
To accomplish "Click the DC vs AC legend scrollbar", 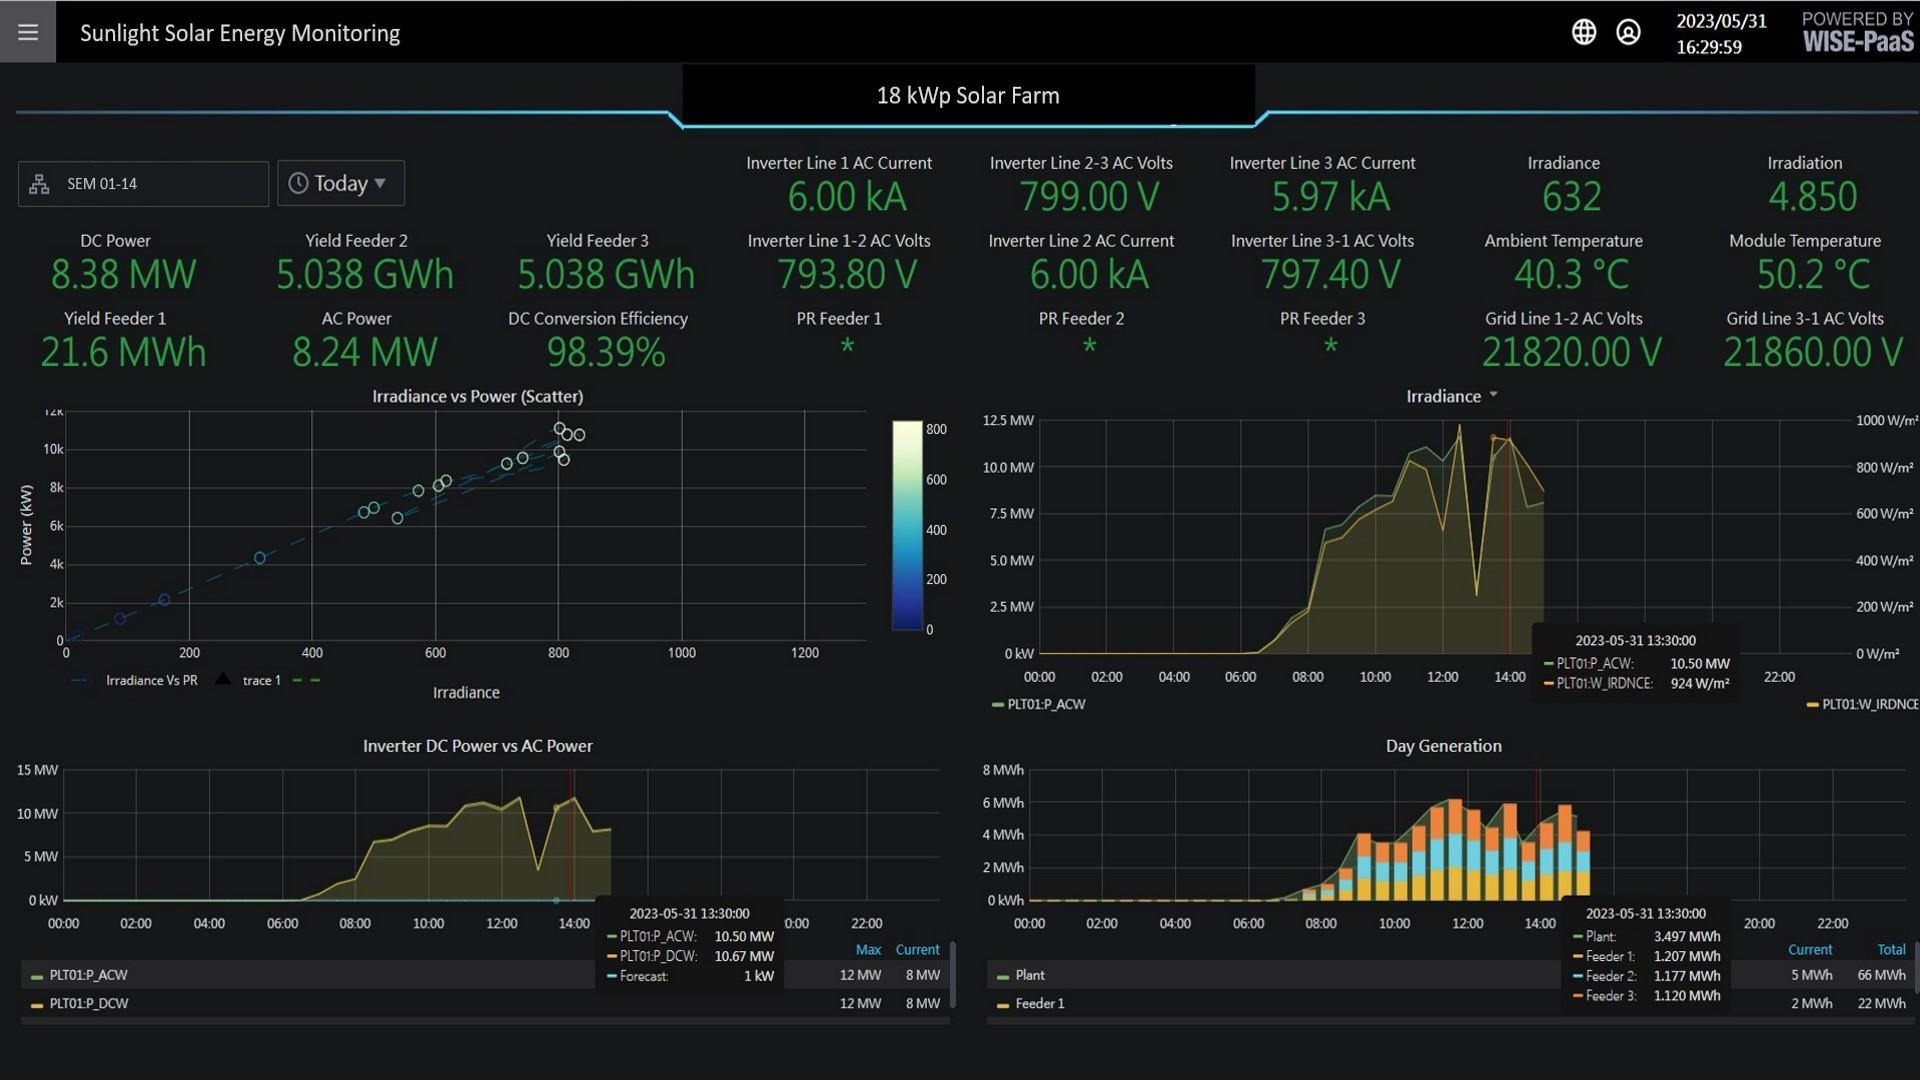I will 952,975.
